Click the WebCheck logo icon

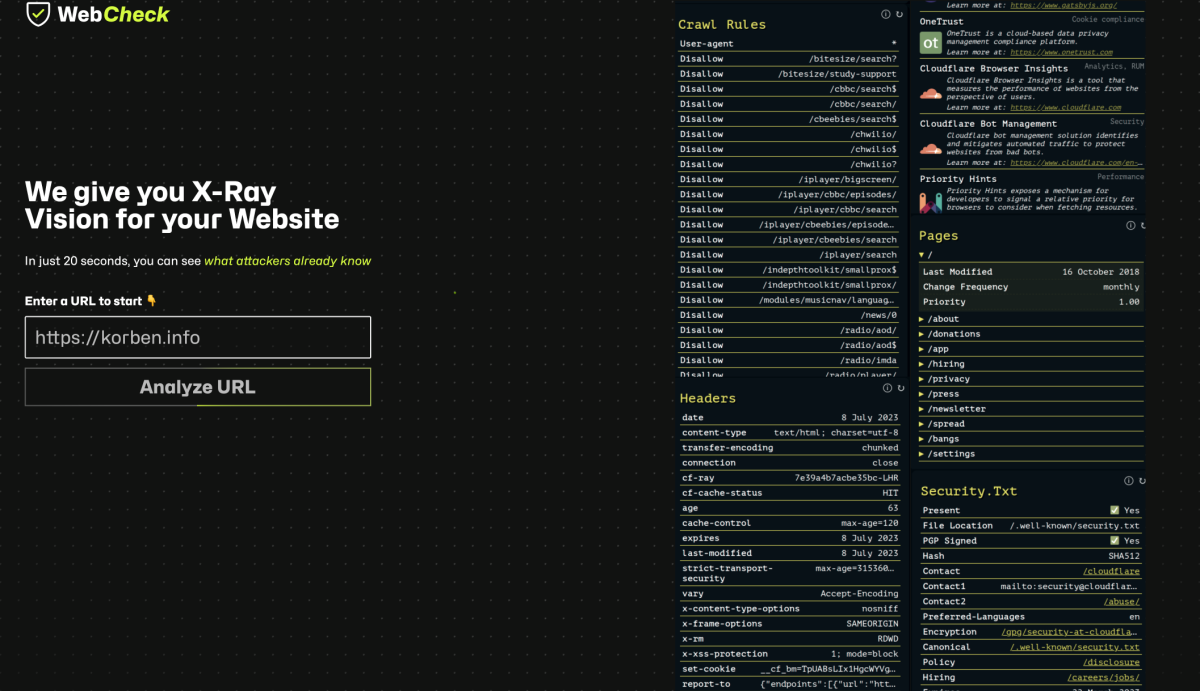coord(37,15)
